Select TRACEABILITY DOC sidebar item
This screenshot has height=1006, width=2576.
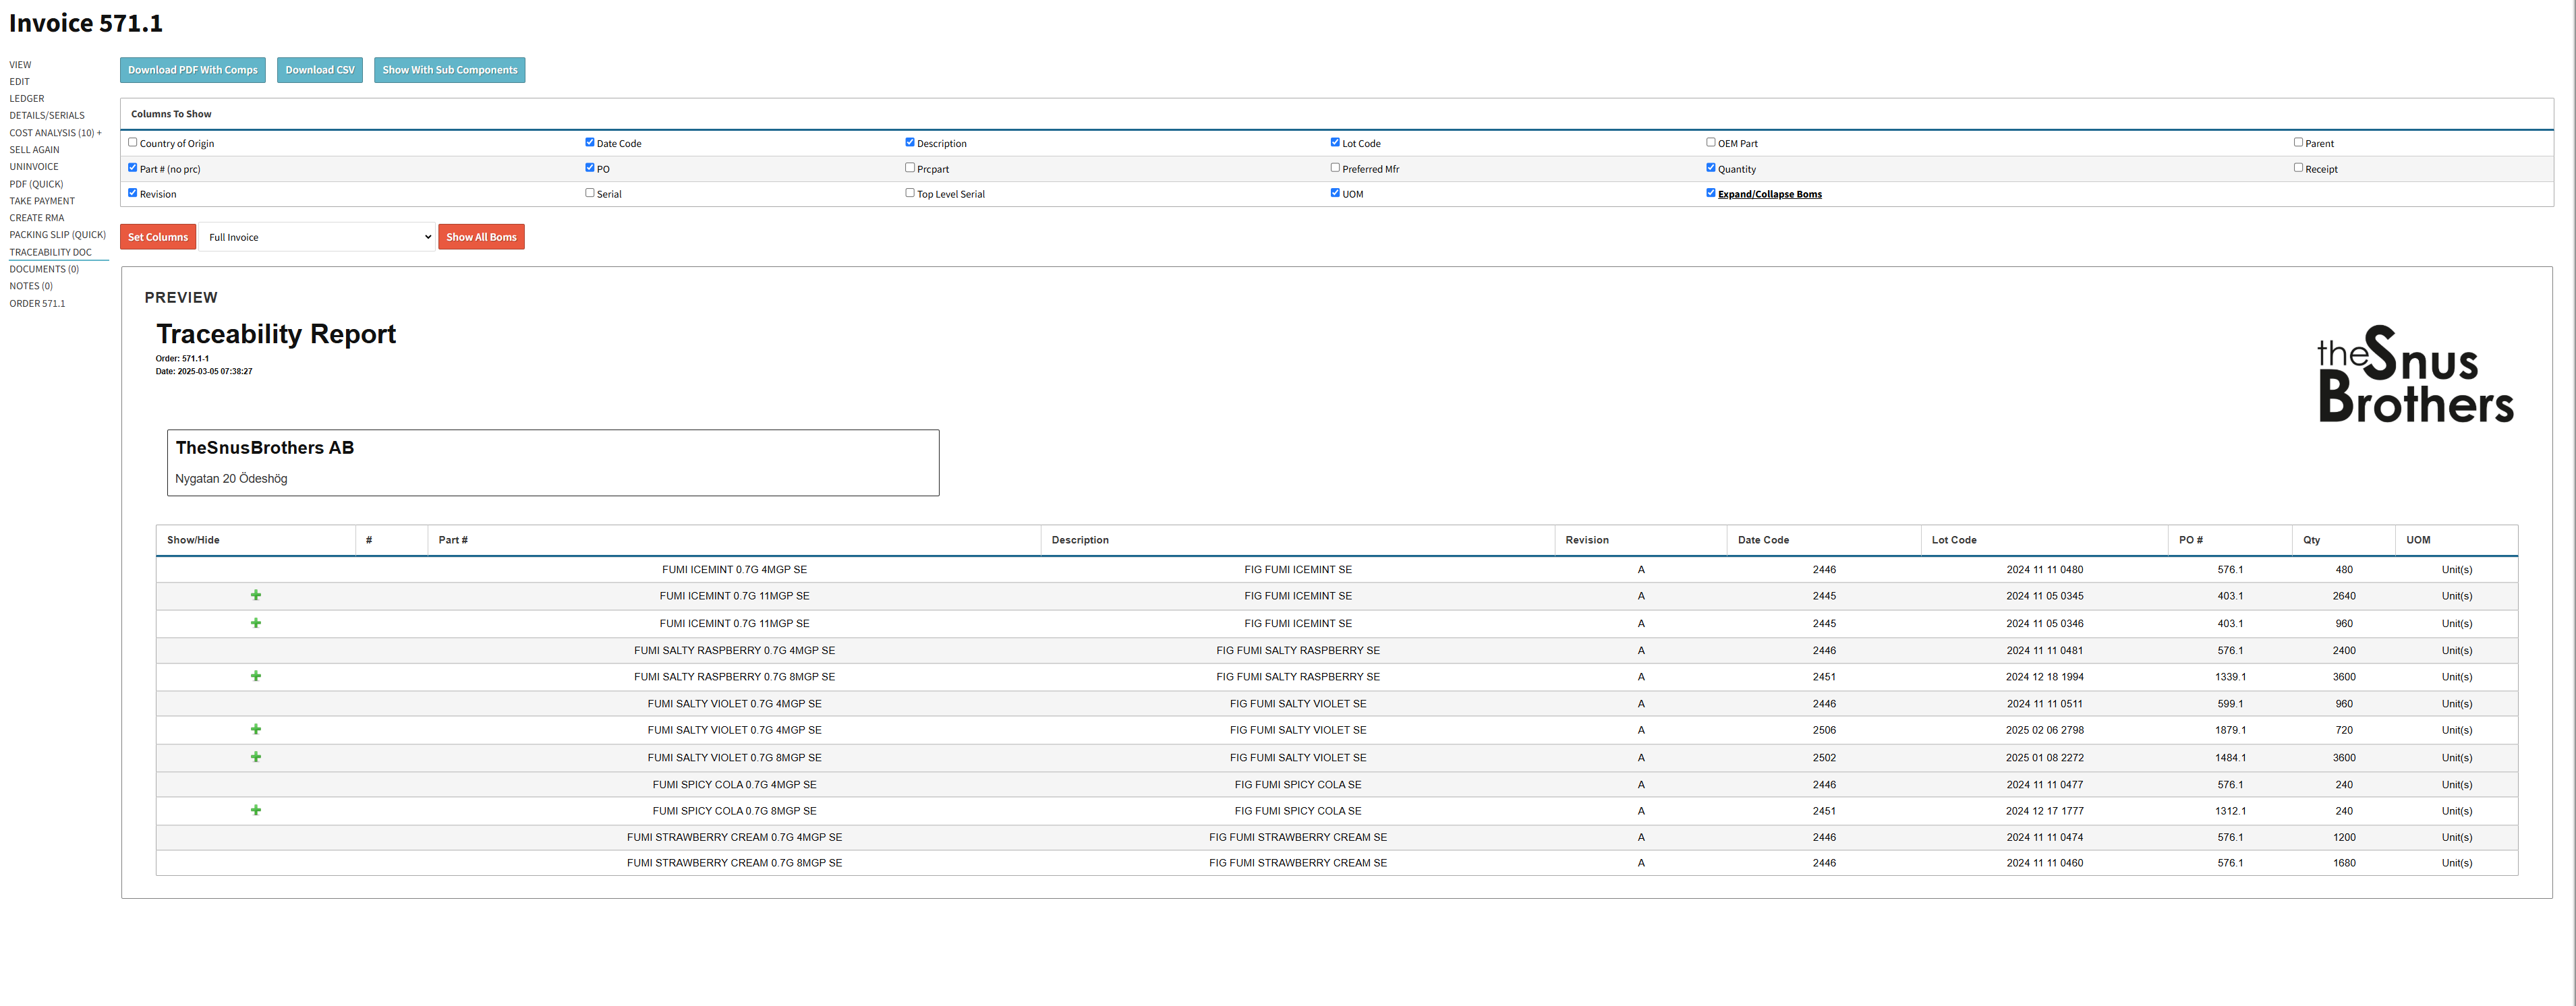50,252
